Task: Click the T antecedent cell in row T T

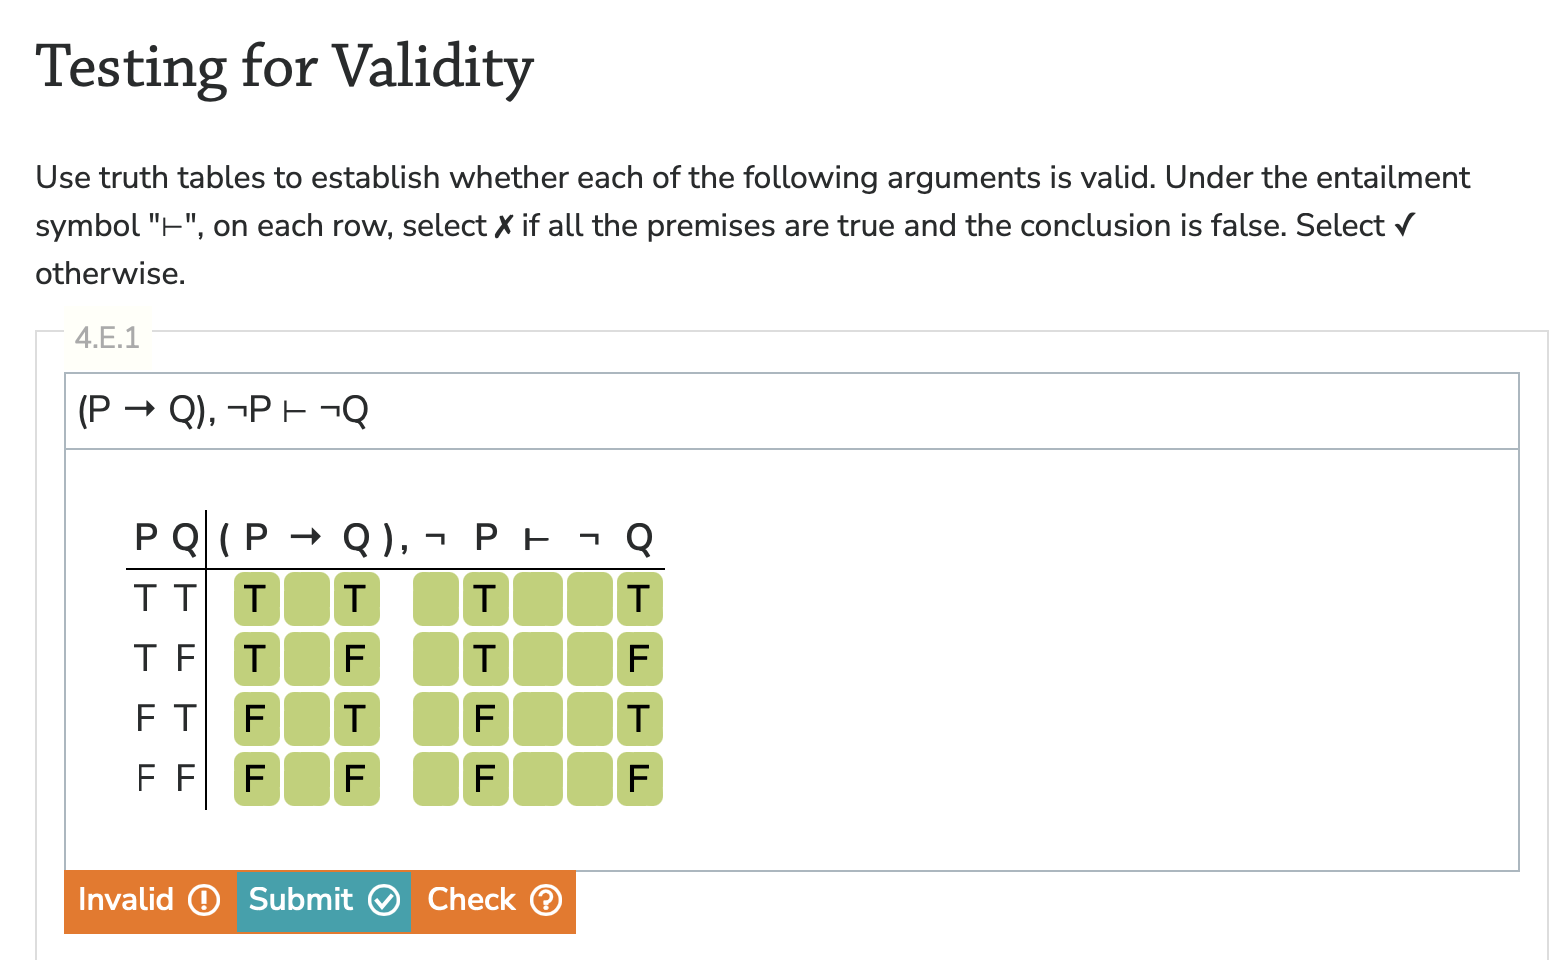Action: pos(256,600)
